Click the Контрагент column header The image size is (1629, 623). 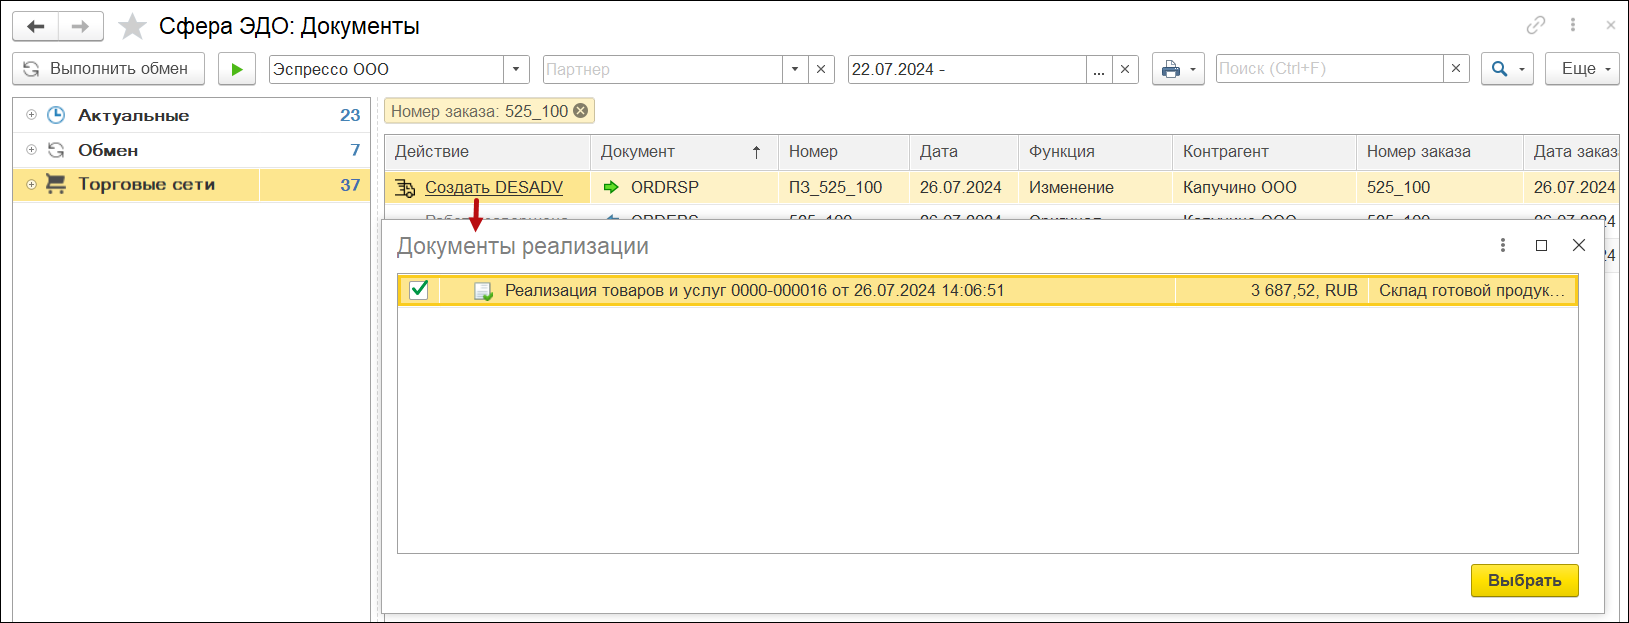[1264, 152]
